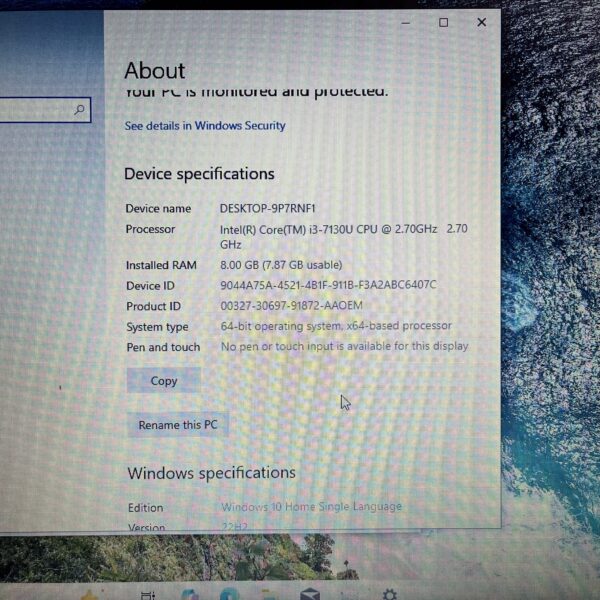Viewport: 600px width, 600px height.
Task: Click Rename this PC button
Action: (x=178, y=425)
